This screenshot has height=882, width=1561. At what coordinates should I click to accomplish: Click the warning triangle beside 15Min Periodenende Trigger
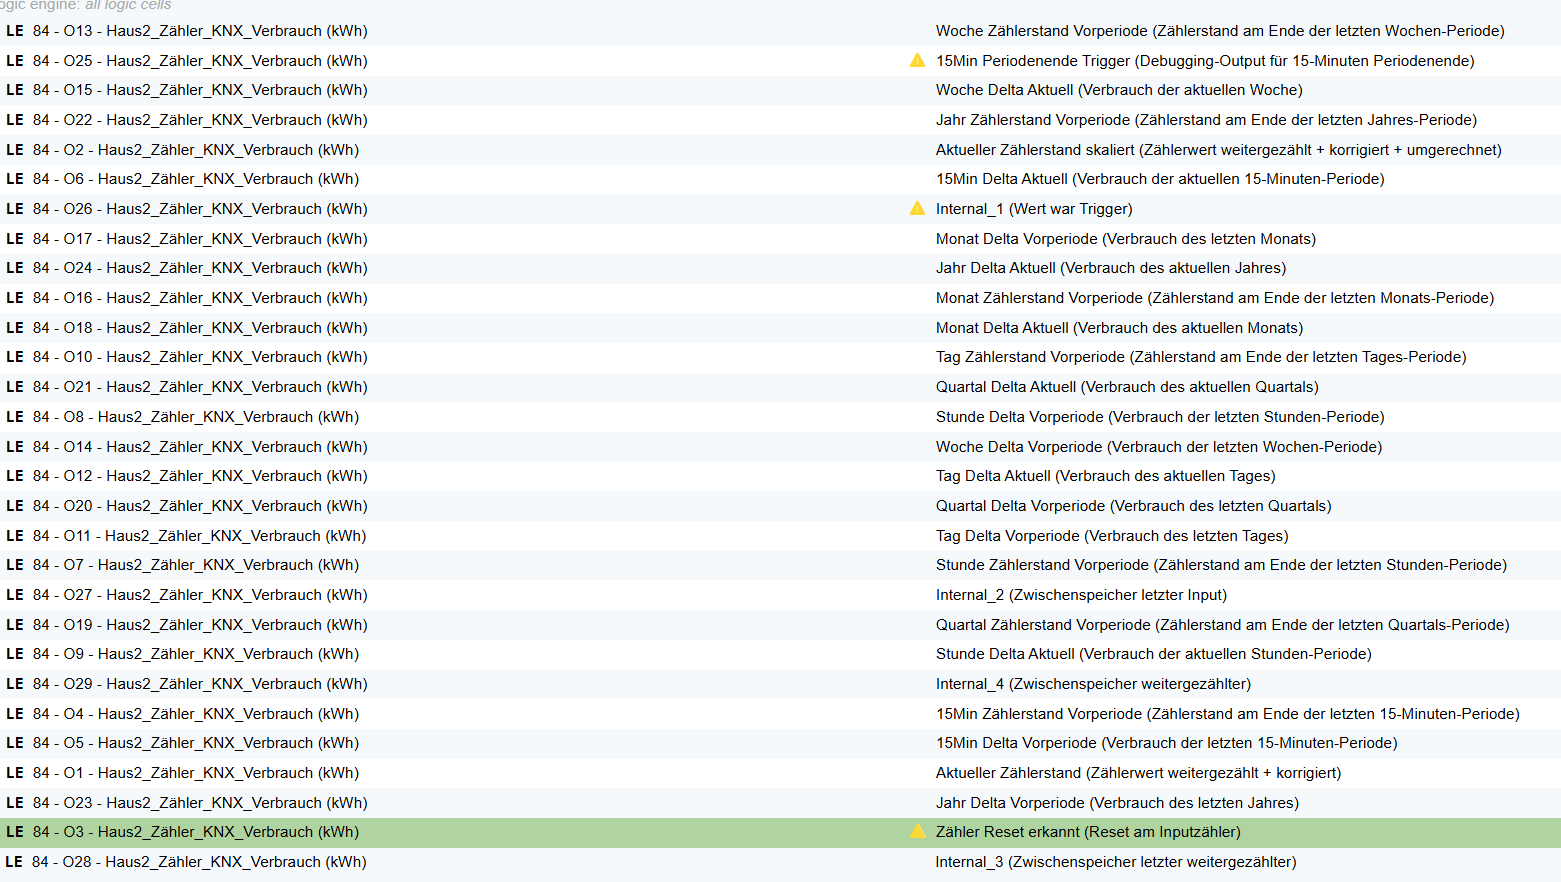pos(917,61)
